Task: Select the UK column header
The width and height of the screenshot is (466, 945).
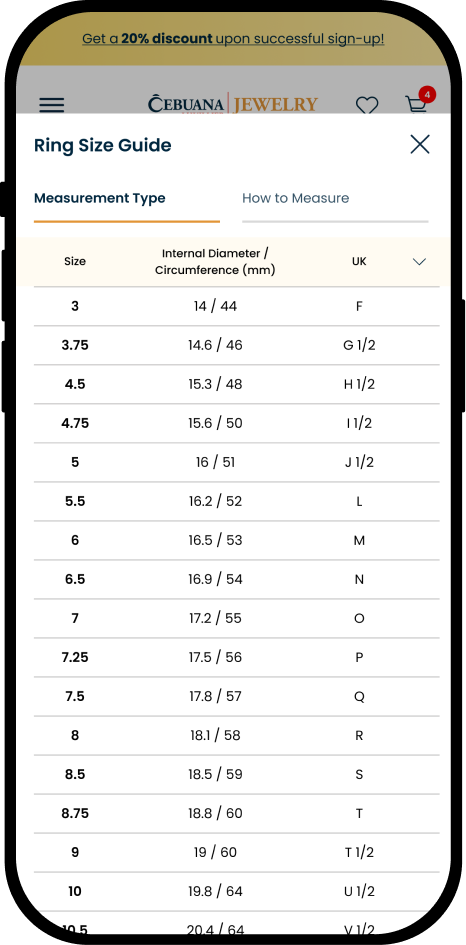Action: coord(359,262)
